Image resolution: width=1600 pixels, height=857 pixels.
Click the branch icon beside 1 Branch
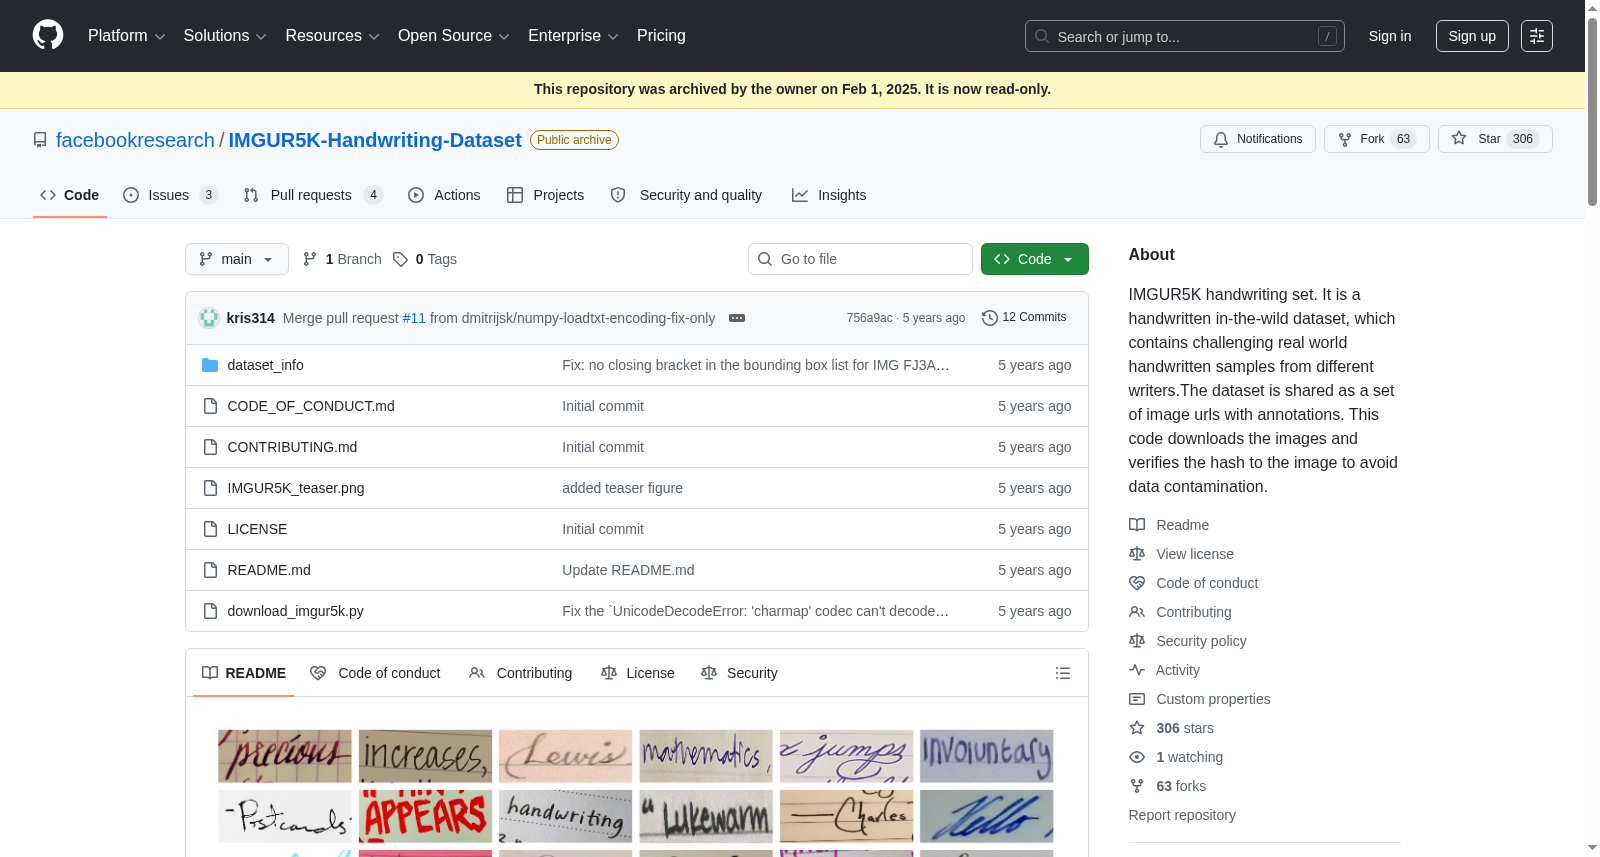[310, 259]
